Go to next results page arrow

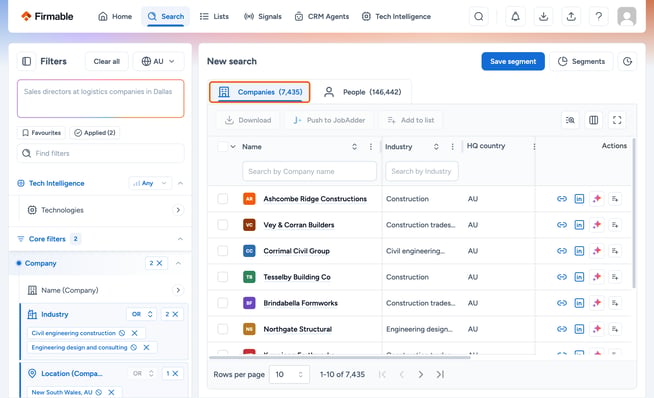[x=420, y=374]
